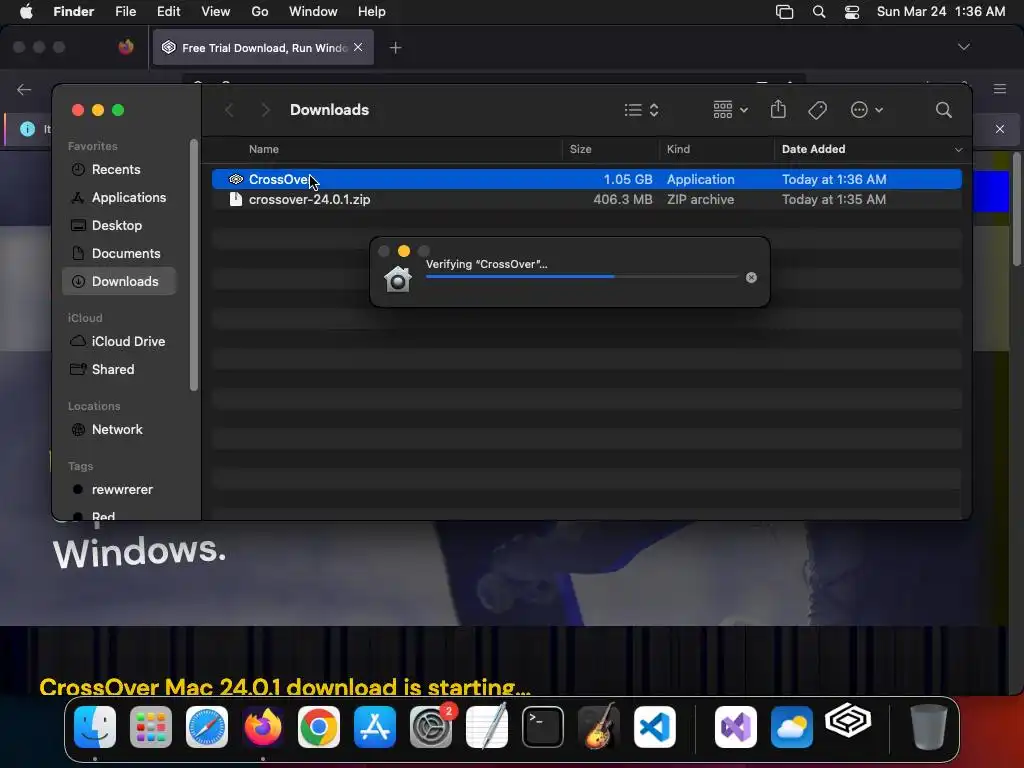Viewport: 1024px width, 768px height.
Task: Click the Free Trial Download Firefox tab
Action: click(263, 47)
